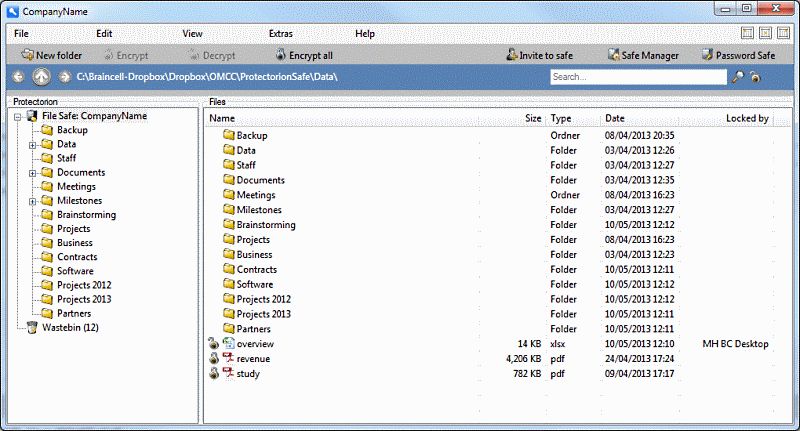The height and width of the screenshot is (431, 800).
Task: Expand the Milestones tree node
Action: pyautogui.click(x=33, y=201)
